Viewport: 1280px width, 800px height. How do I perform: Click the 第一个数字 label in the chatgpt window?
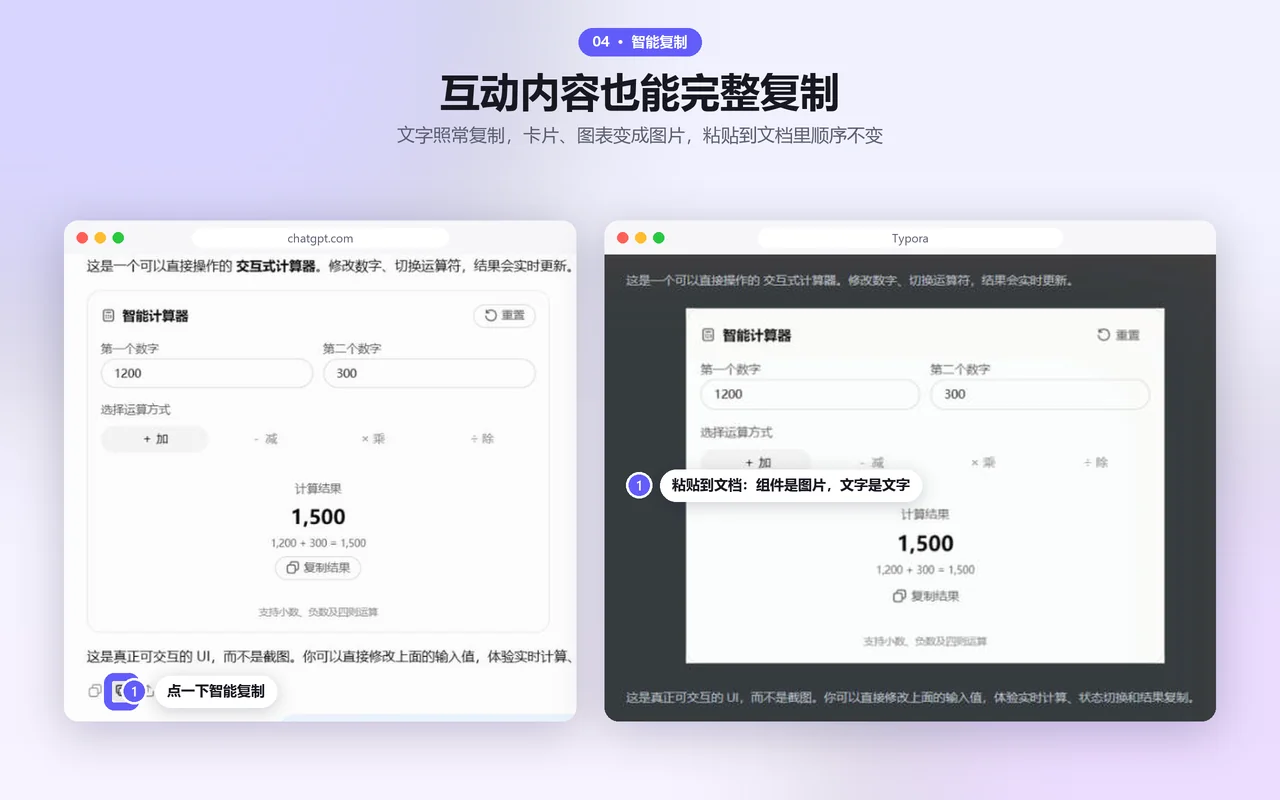pos(130,349)
